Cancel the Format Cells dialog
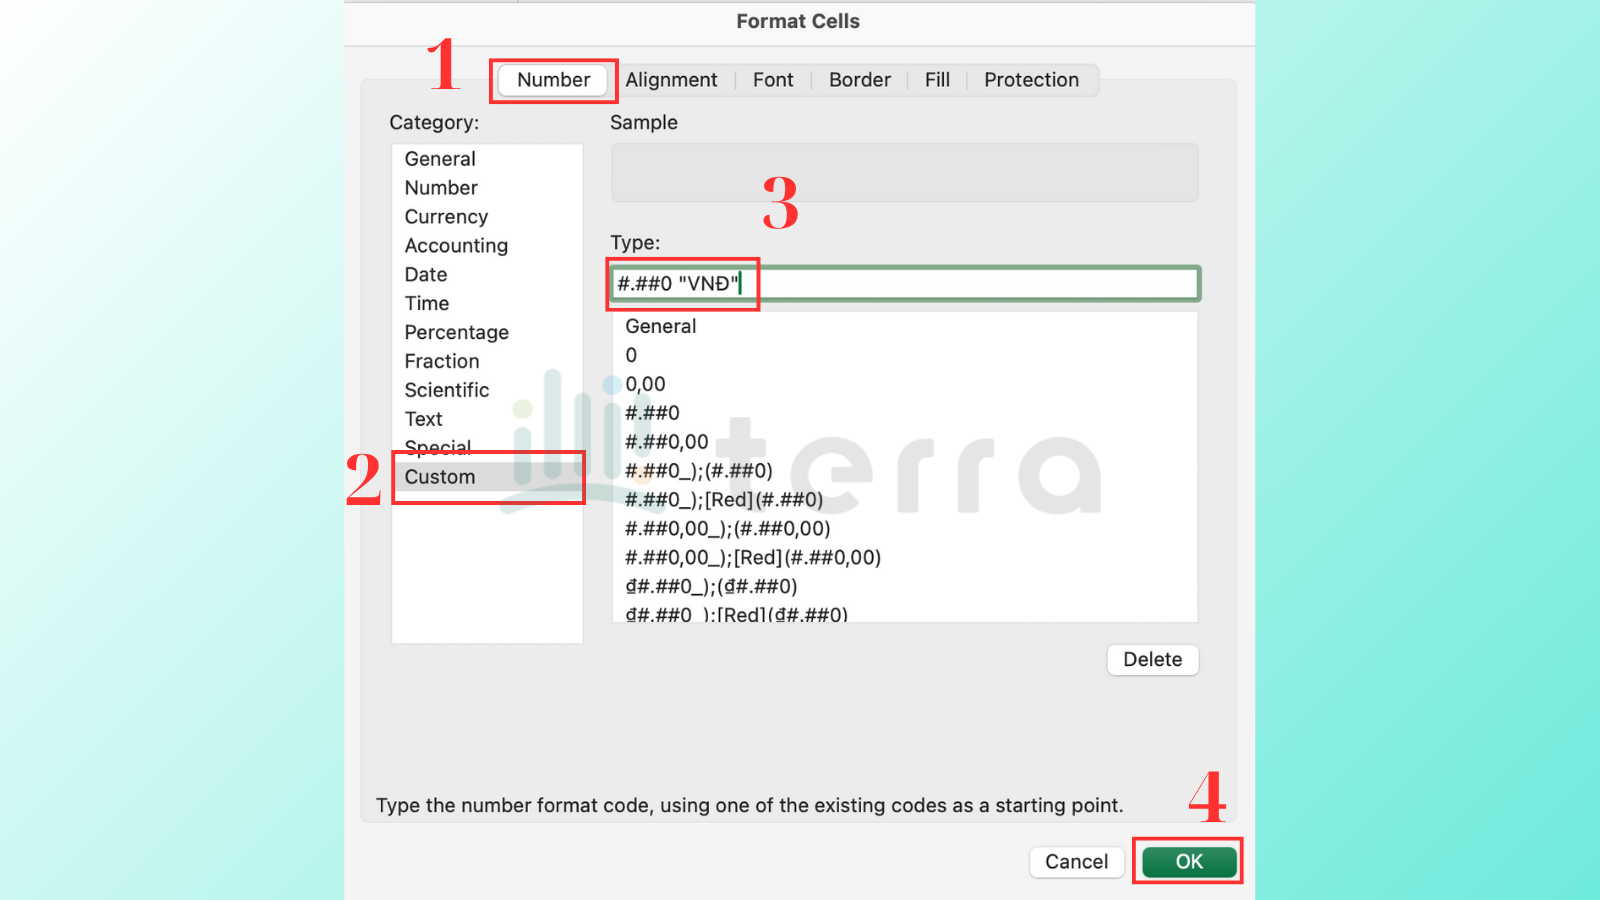Screen dimensions: 1600x900 pos(1076,862)
